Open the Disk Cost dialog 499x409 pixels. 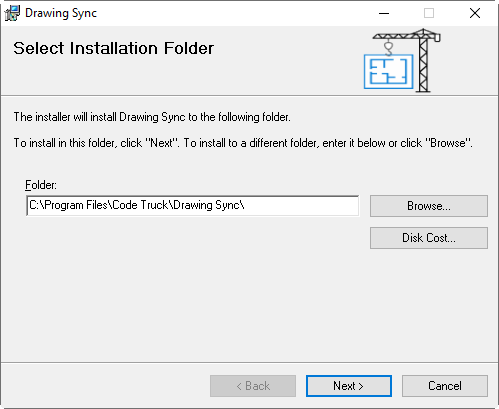(x=429, y=238)
